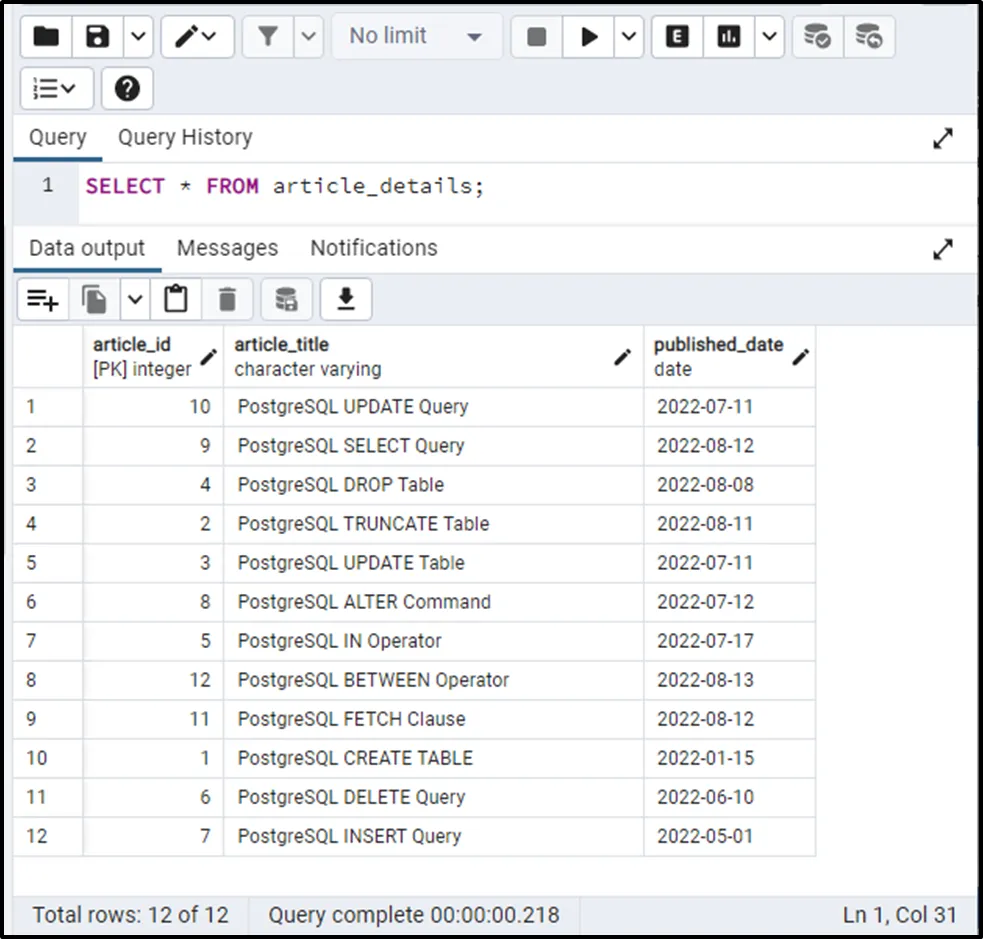Screen dimensions: 983x939
Task: Open the Filter options dropdown arrow
Action: tap(307, 37)
